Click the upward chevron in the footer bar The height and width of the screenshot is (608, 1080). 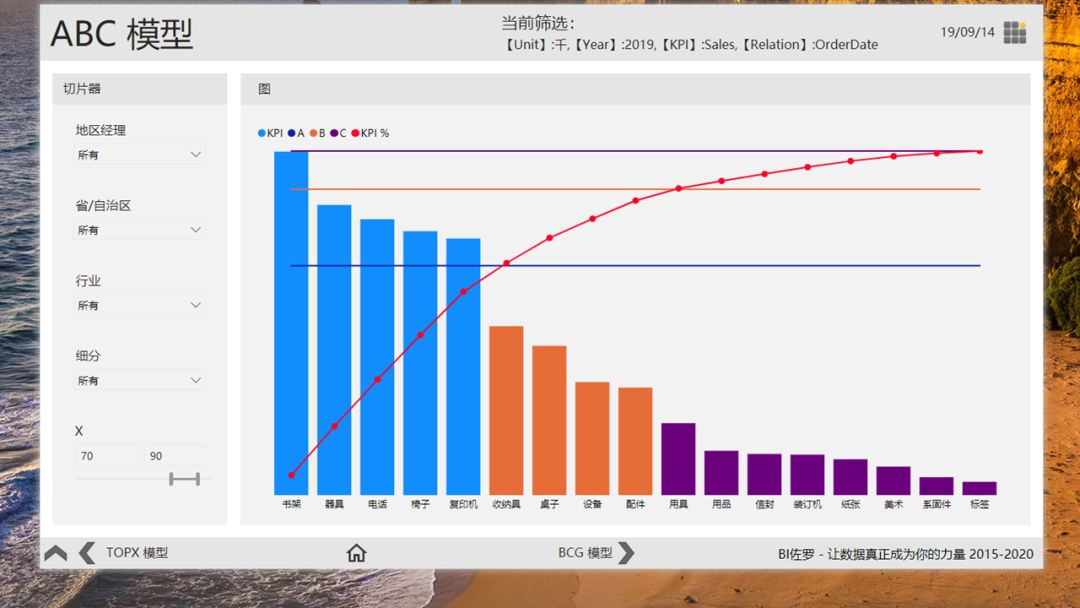click(x=56, y=553)
